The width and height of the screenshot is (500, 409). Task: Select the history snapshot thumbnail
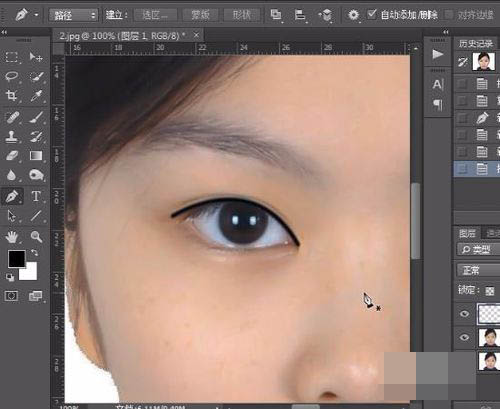pyautogui.click(x=483, y=62)
